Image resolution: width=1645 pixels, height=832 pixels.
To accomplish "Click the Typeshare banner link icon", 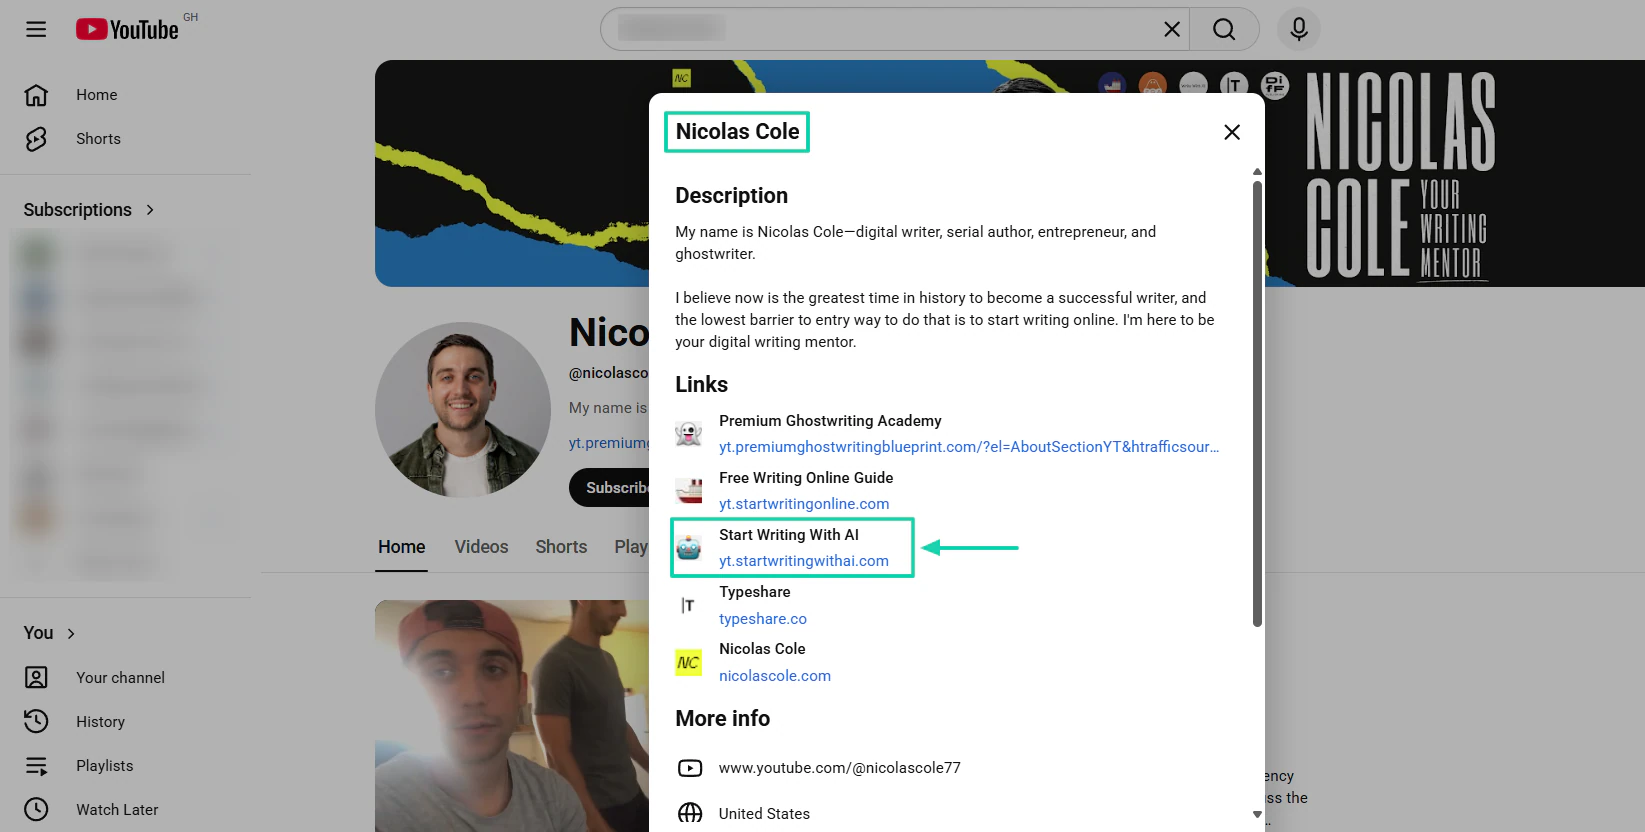I will click(x=1234, y=85).
